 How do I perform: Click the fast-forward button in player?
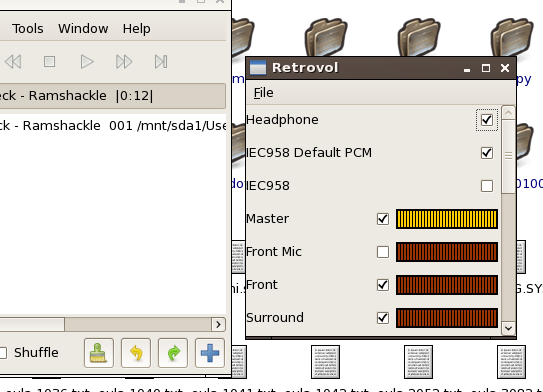point(124,62)
